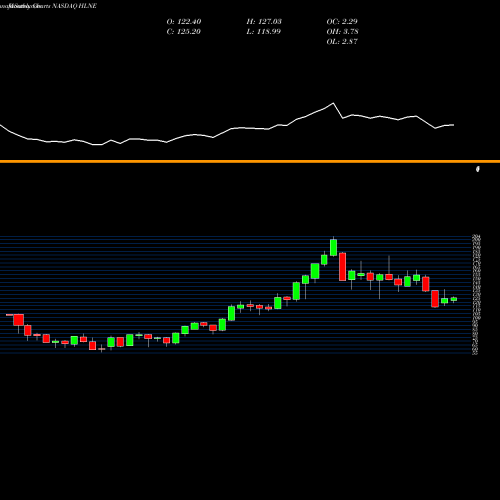Select the close value C: 125.20

184,32
